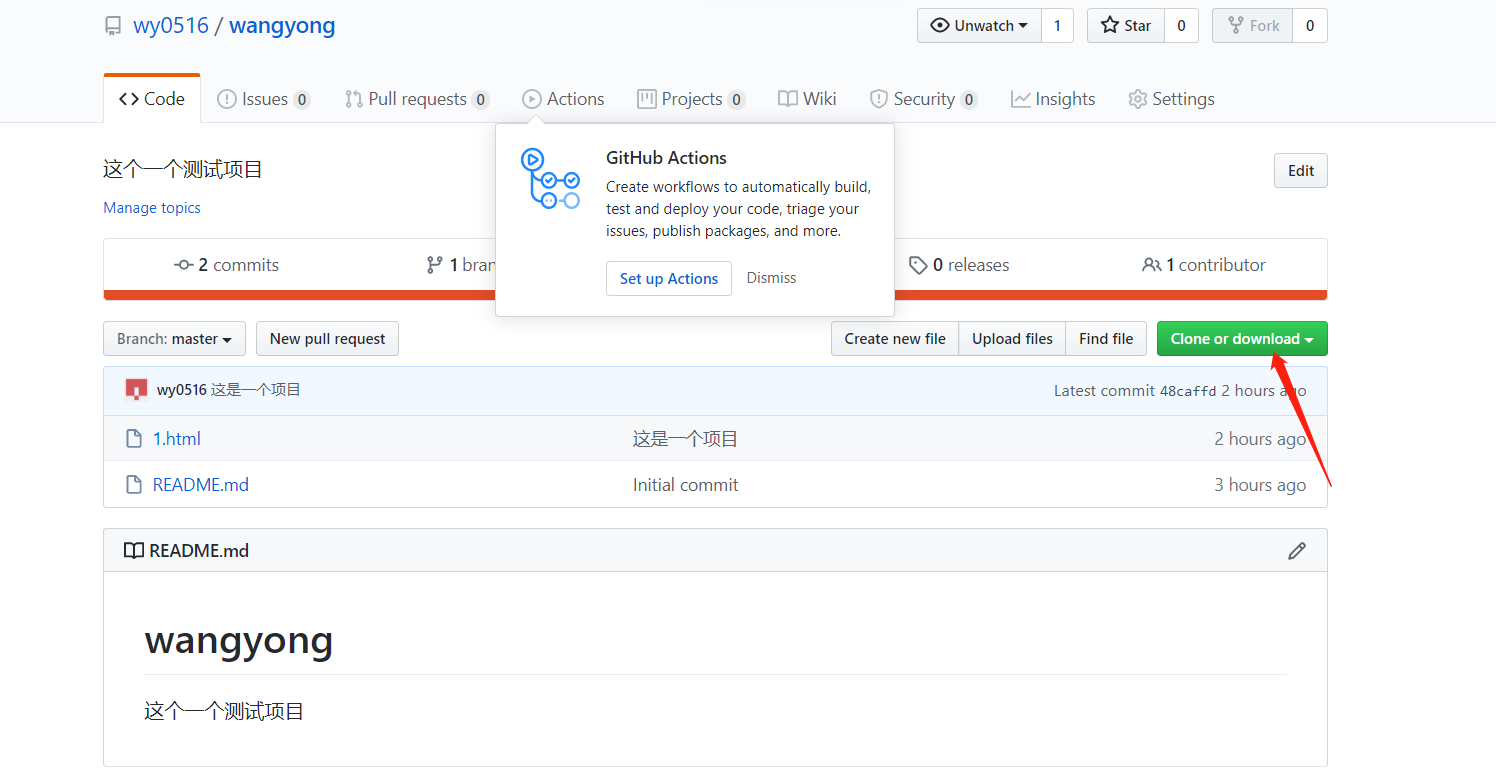Open the Issues tab
Image resolution: width=1496 pixels, height=783 pixels.
point(264,99)
